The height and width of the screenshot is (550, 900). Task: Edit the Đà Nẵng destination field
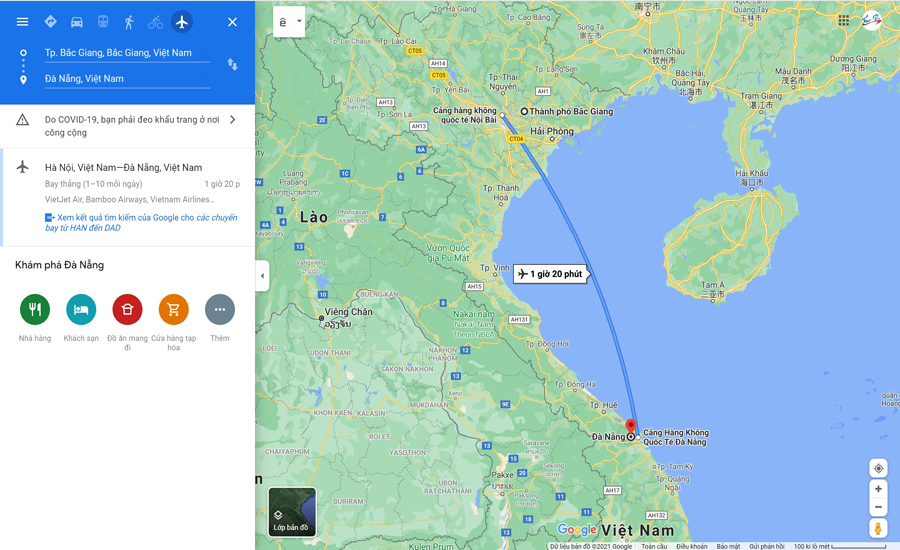pos(127,79)
